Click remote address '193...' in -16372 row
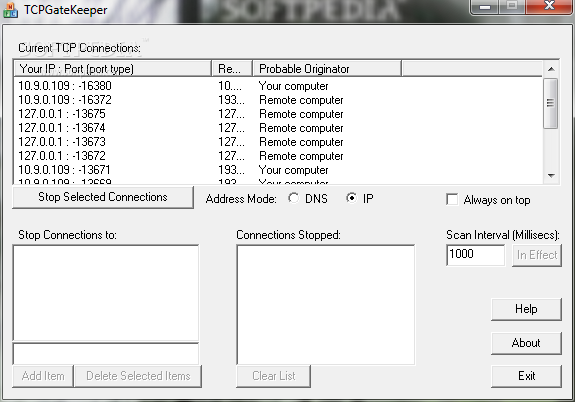The height and width of the screenshot is (402, 575). 231,100
